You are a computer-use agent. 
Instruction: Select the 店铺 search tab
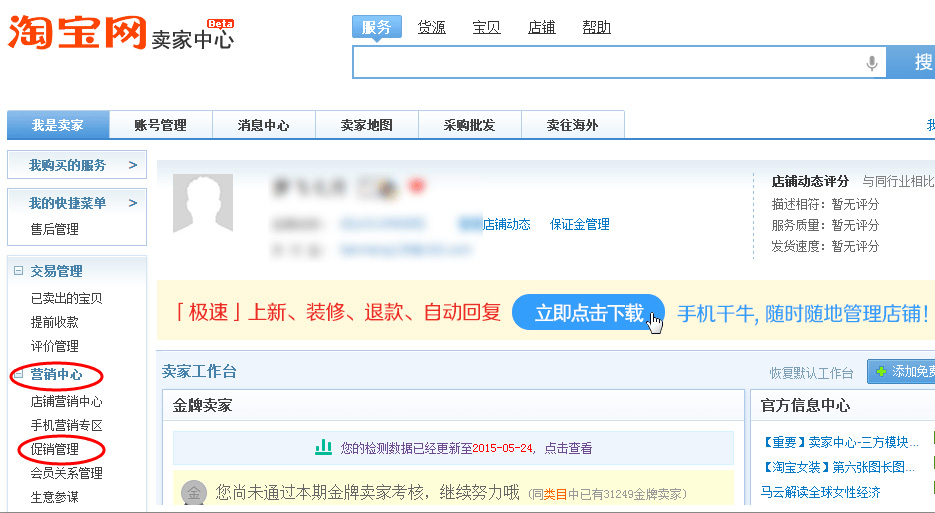tap(541, 27)
